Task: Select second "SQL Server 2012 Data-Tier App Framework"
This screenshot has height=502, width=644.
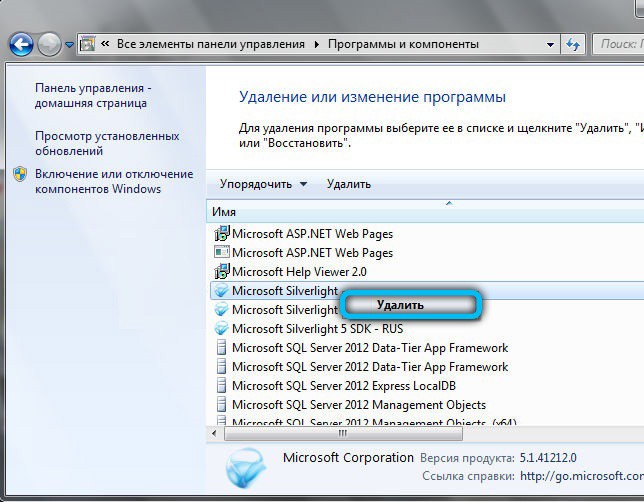Action: click(427, 366)
